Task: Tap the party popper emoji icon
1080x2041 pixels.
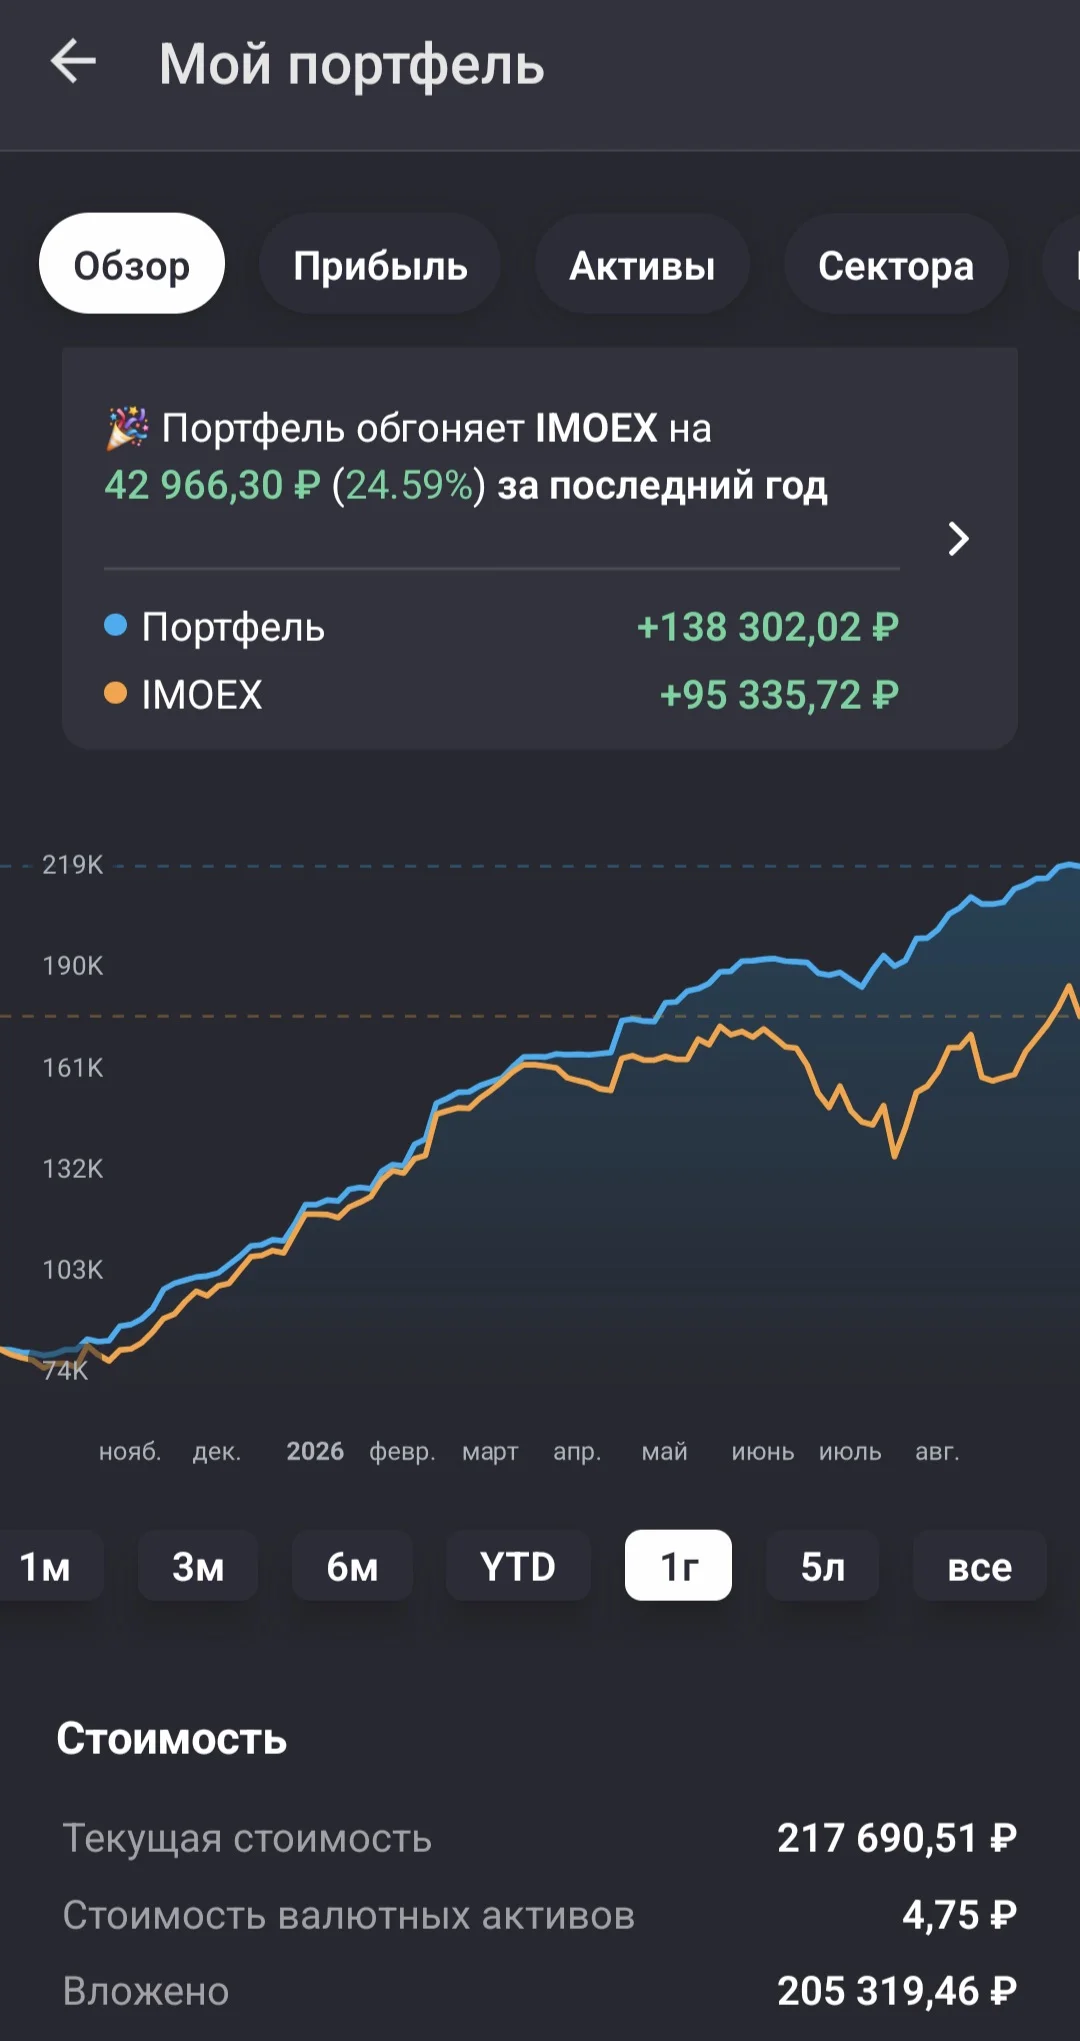Action: 128,428
